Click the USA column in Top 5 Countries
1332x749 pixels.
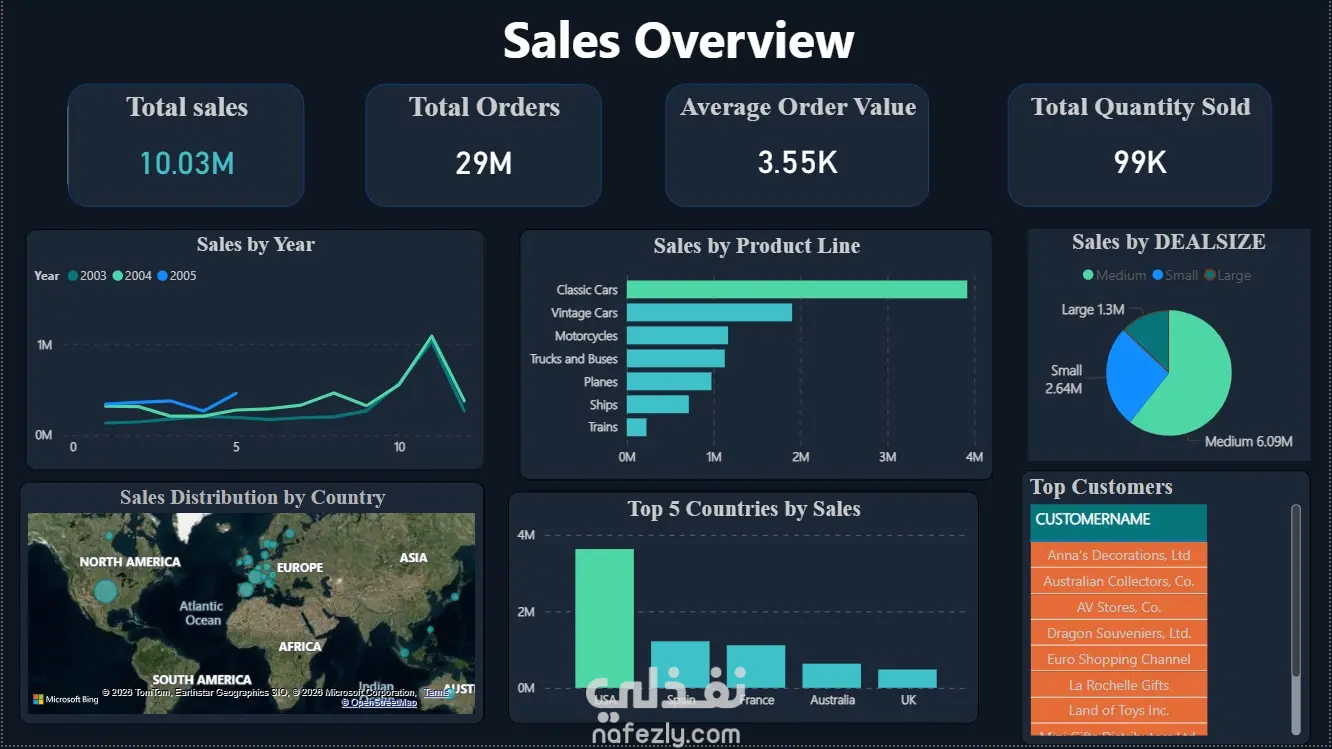click(x=604, y=618)
